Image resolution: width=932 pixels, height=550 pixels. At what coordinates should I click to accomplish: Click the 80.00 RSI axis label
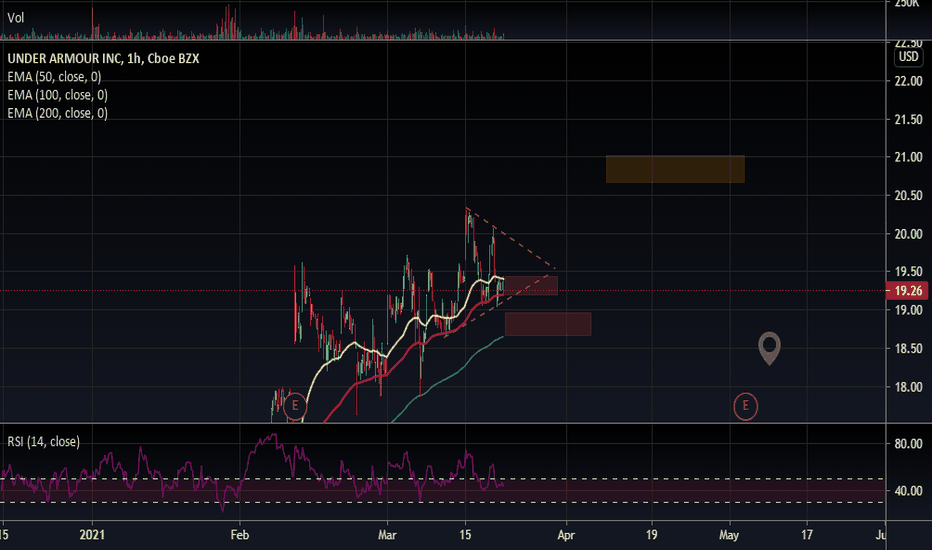[x=909, y=444]
